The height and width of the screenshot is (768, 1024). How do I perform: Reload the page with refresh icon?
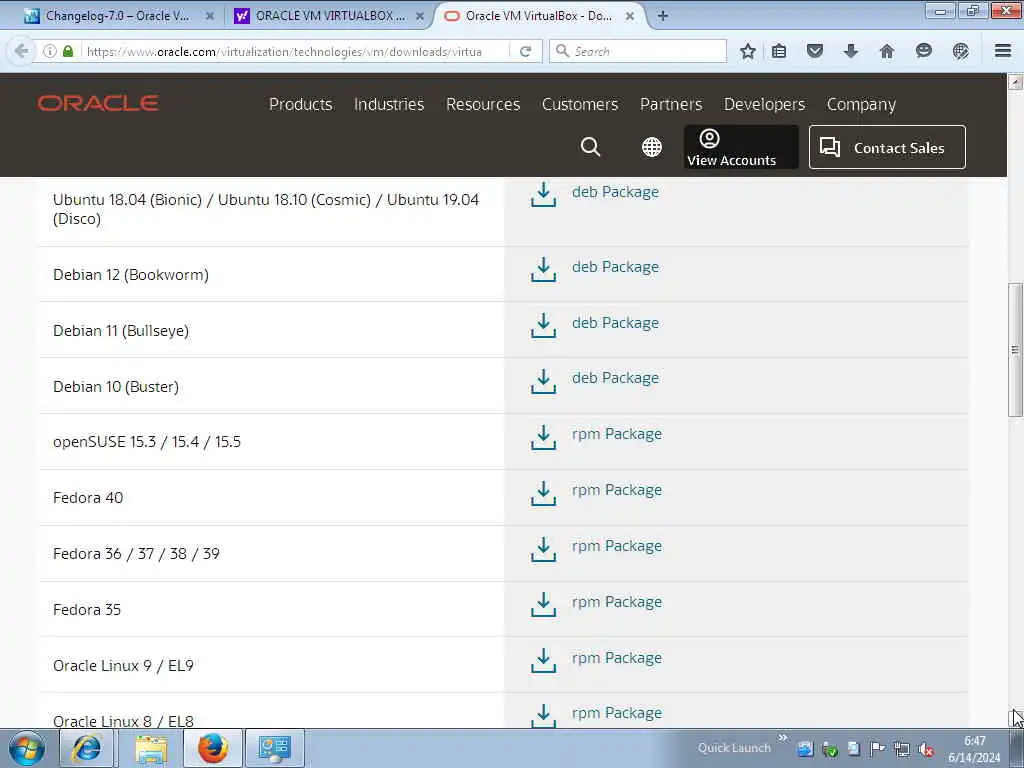(x=525, y=52)
